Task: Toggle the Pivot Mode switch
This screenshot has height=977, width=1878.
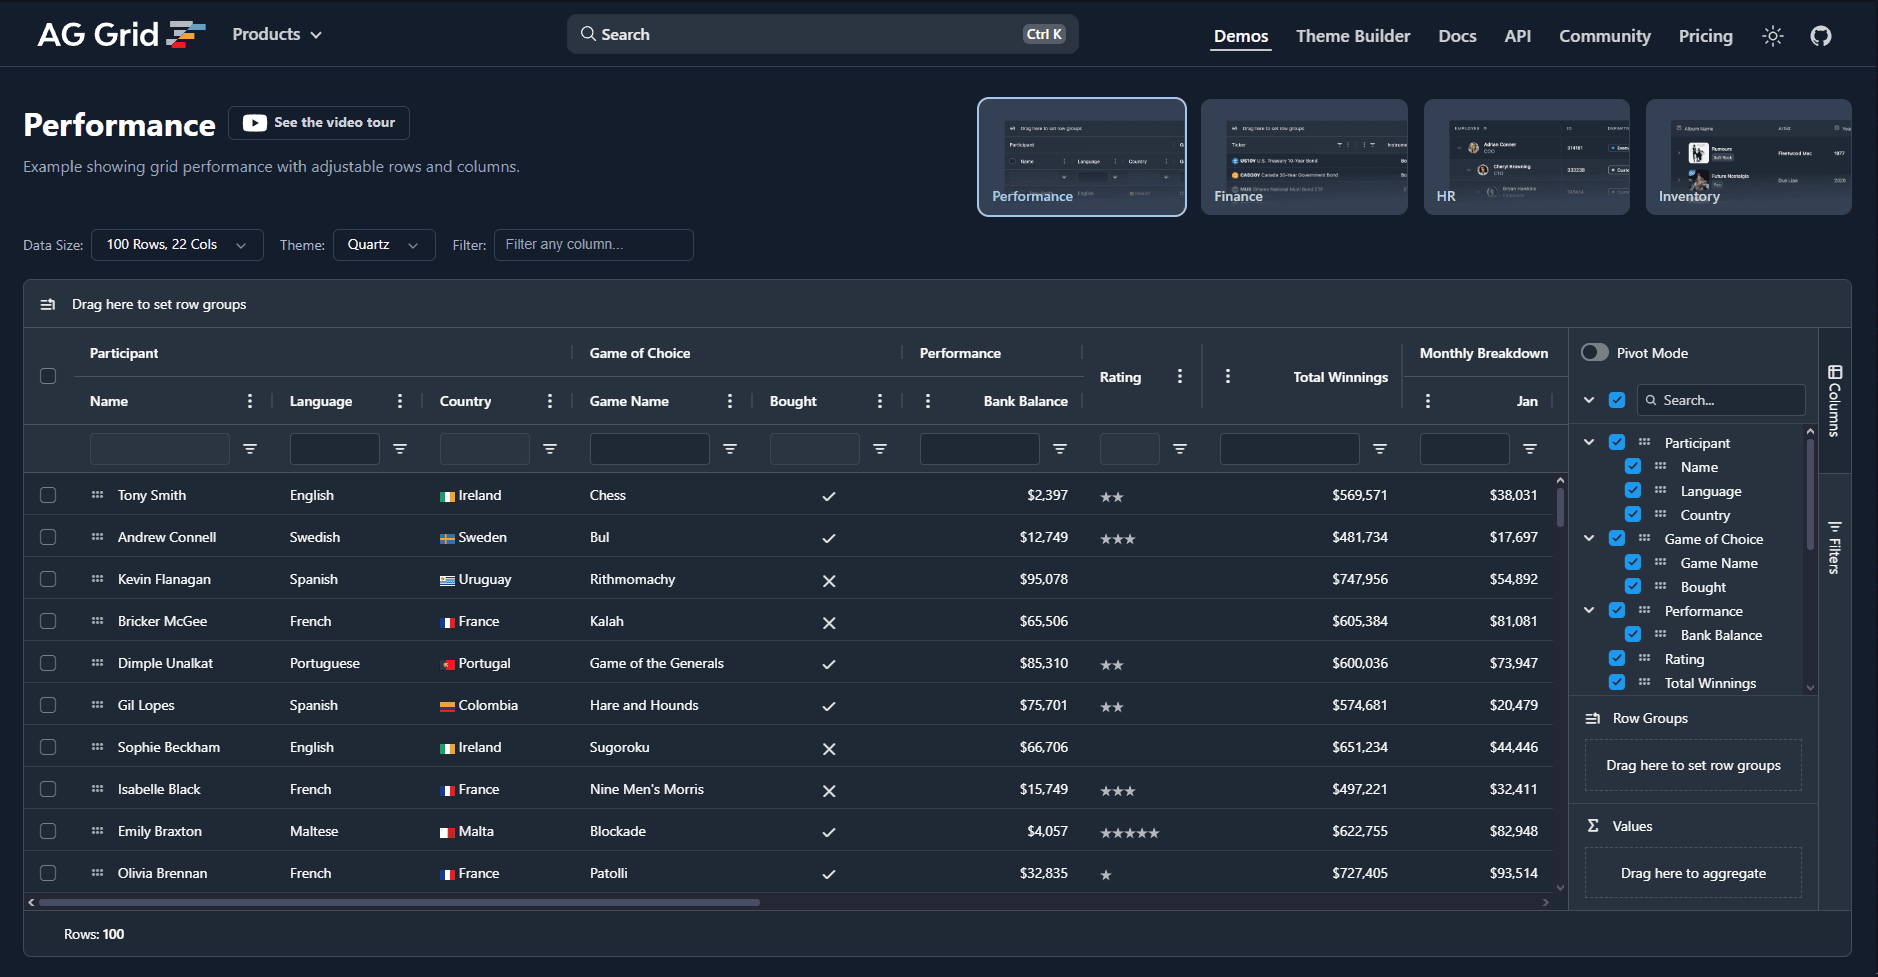Action: (1595, 353)
